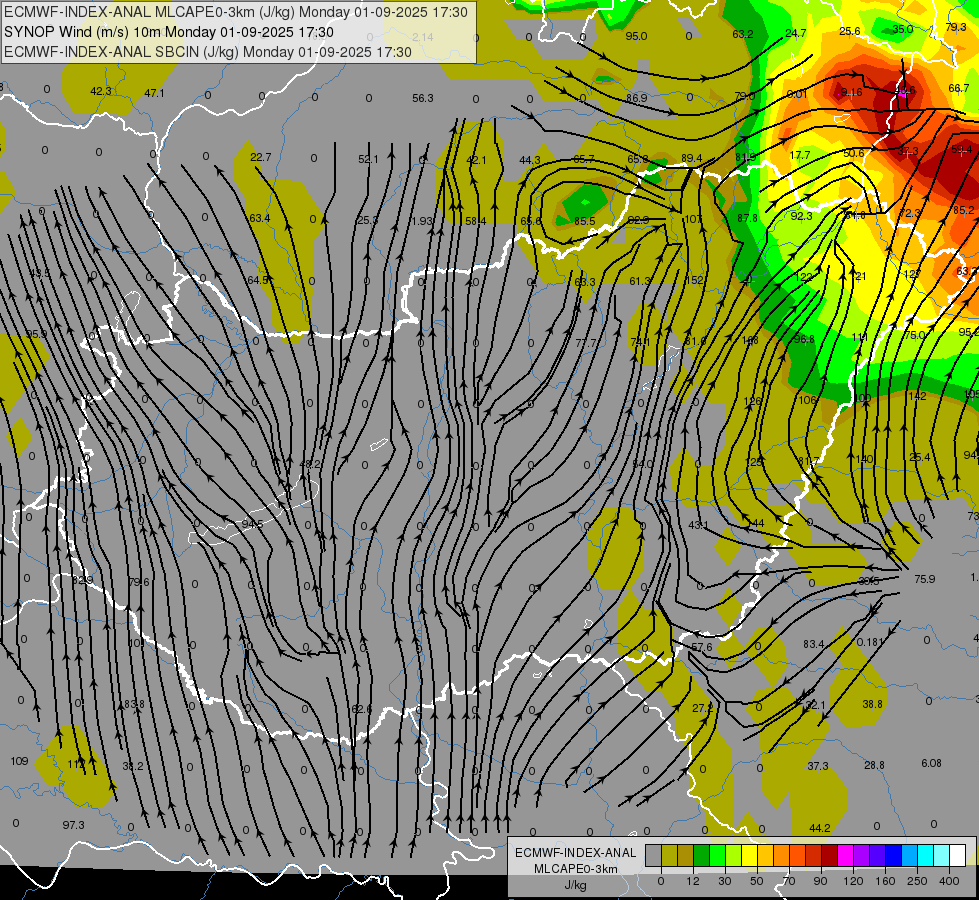Click the map value 142
This screenshot has width=979, height=900.
pos(917,396)
